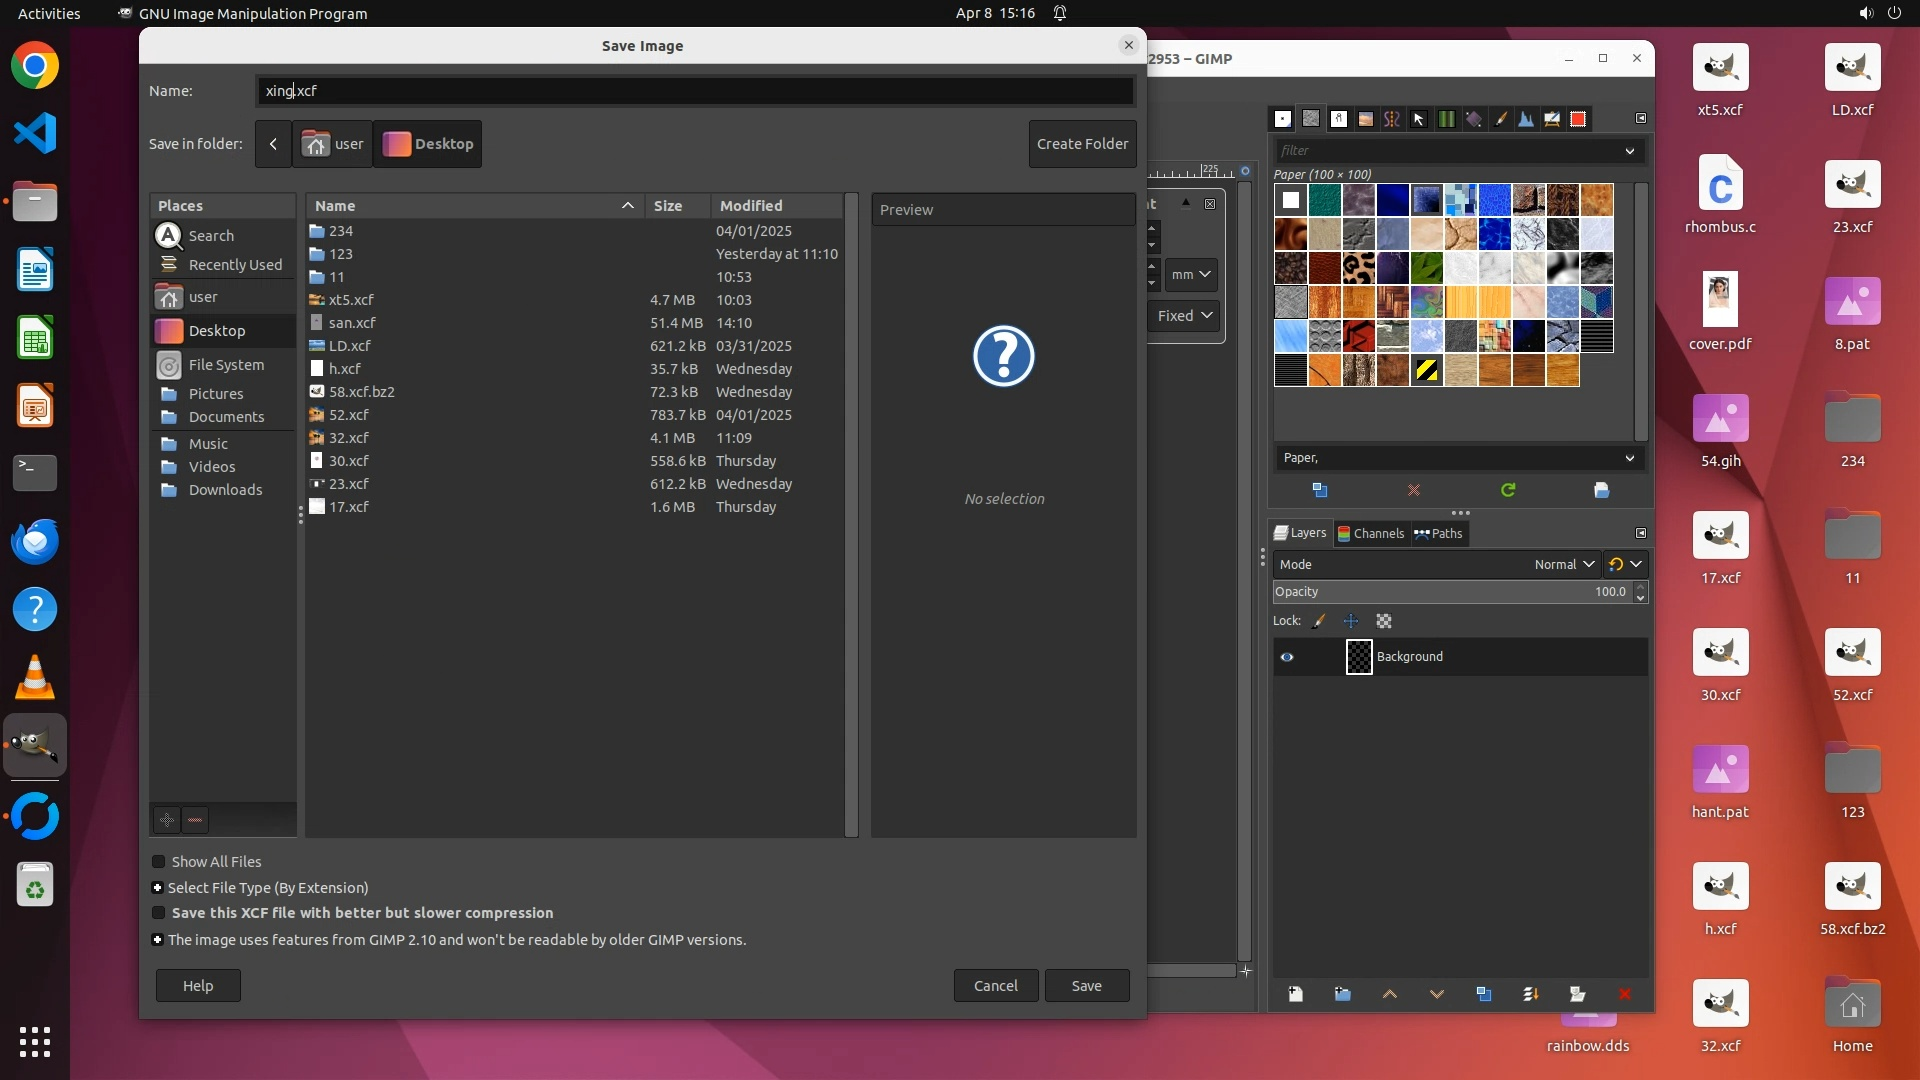
Task: Delete layer with the red X icon
Action: pos(1624,994)
